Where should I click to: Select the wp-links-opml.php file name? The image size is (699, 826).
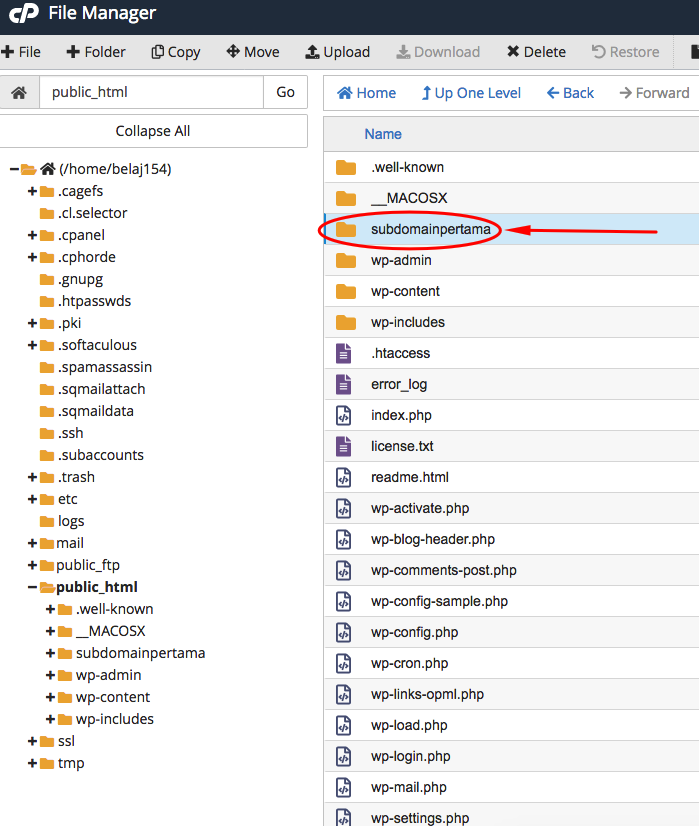(427, 694)
